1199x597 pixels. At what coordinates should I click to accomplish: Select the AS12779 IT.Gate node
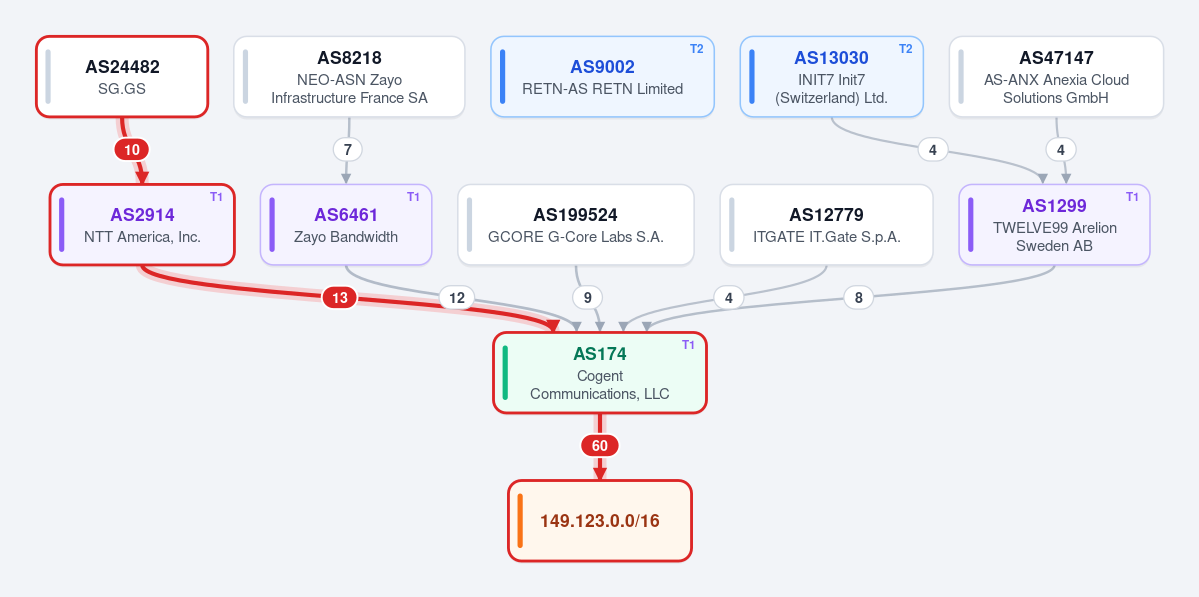[827, 225]
